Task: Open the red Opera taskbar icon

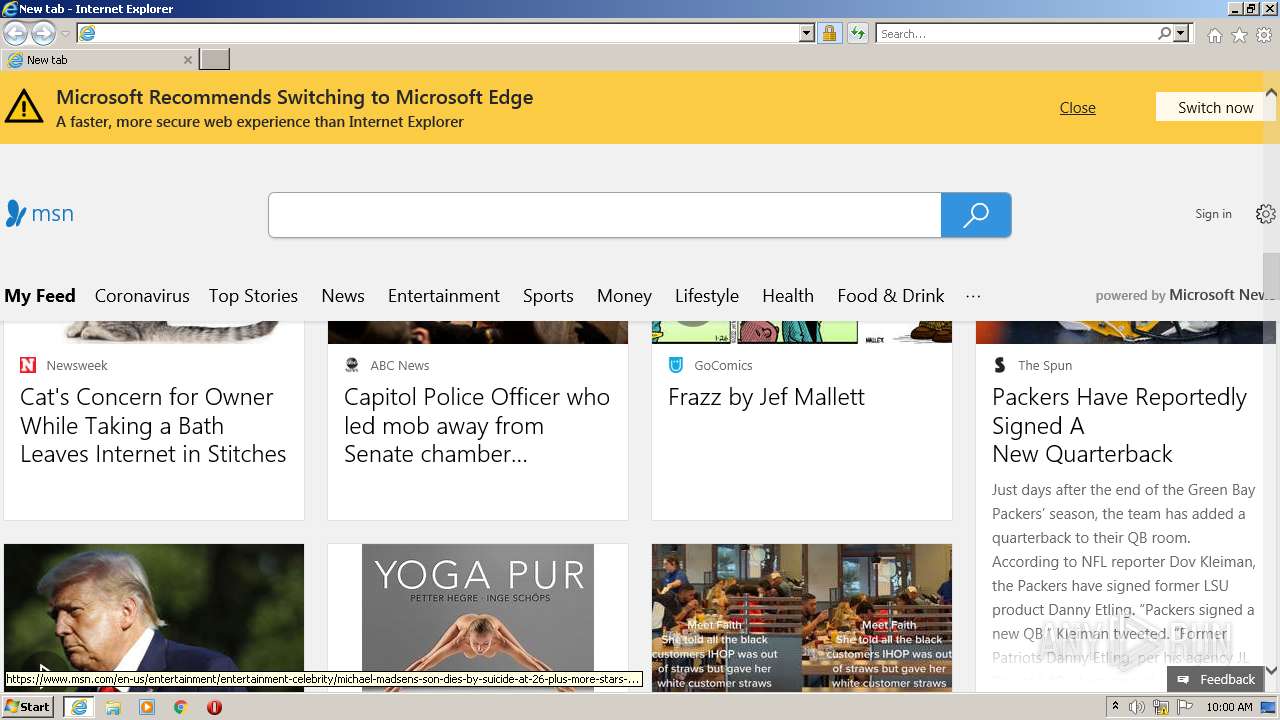Action: [214, 707]
